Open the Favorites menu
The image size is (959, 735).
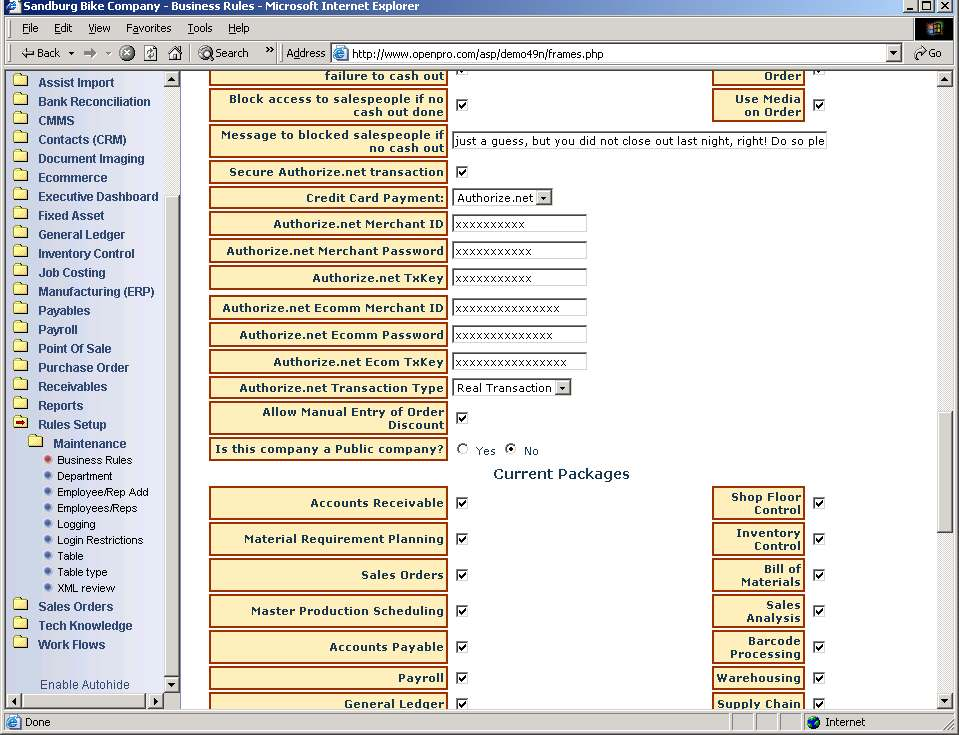148,29
